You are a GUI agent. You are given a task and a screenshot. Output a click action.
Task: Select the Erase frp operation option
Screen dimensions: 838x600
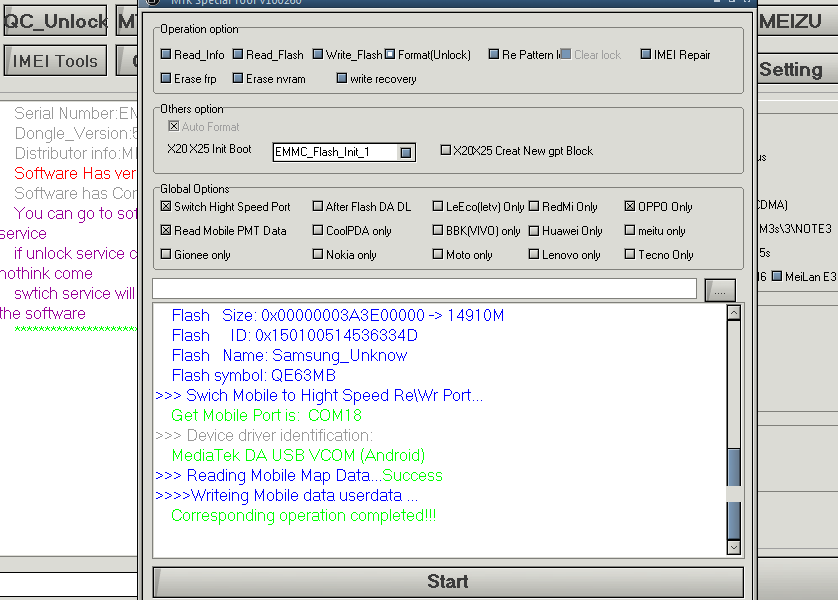[x=189, y=79]
